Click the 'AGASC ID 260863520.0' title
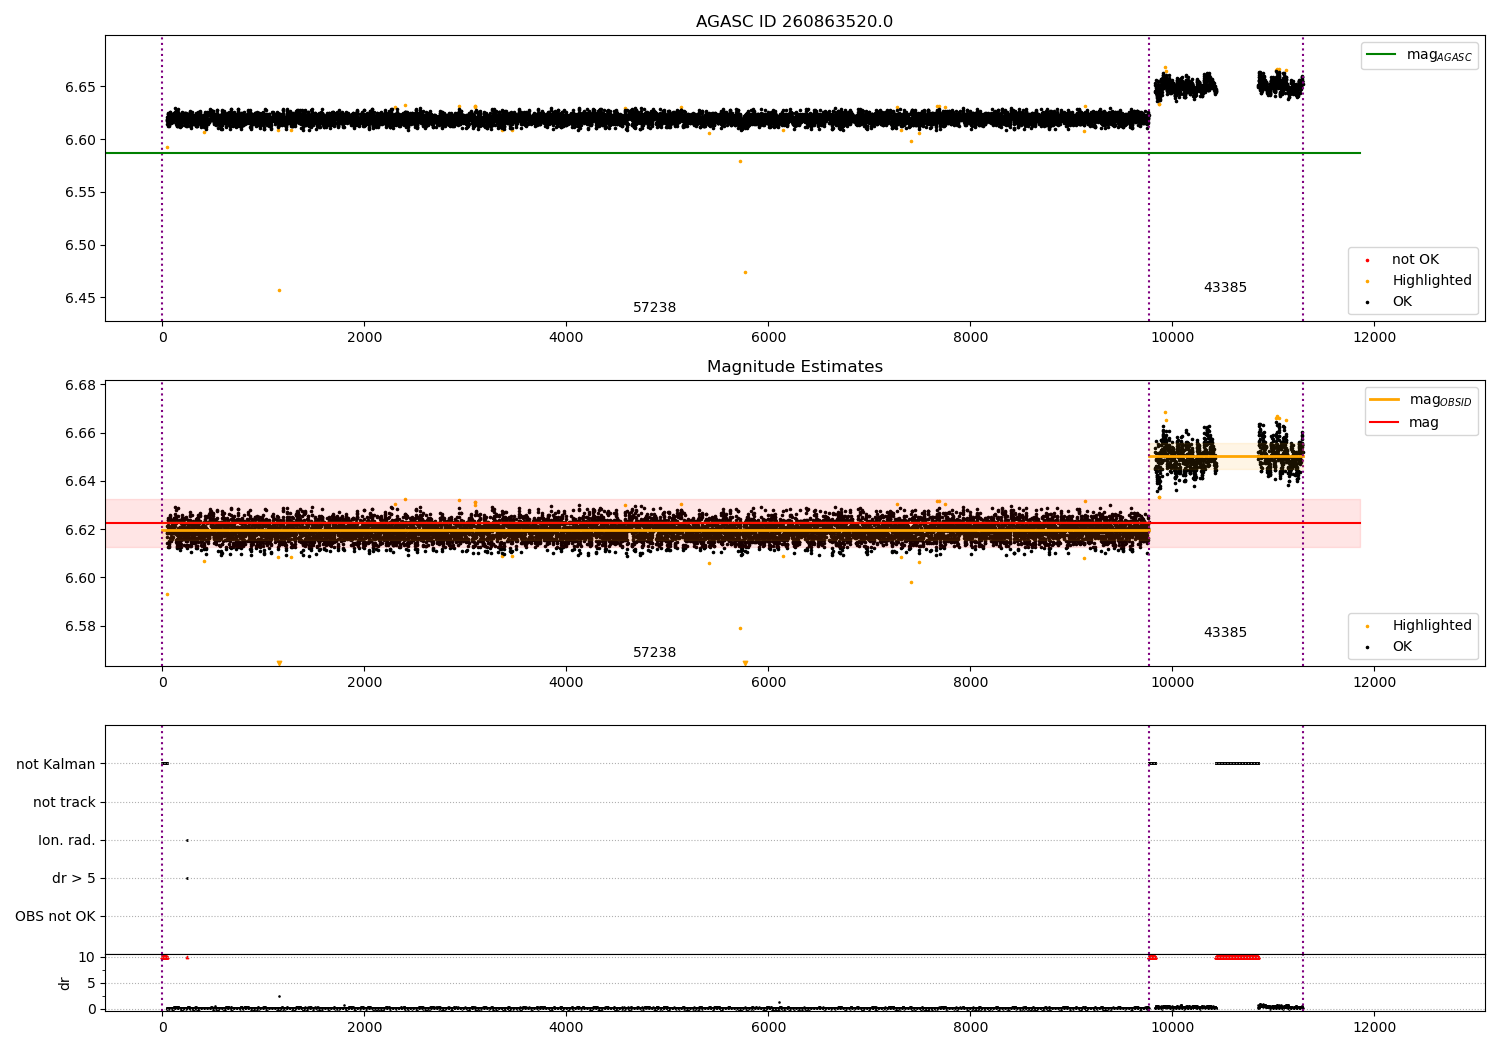1500x1050 pixels. (794, 22)
